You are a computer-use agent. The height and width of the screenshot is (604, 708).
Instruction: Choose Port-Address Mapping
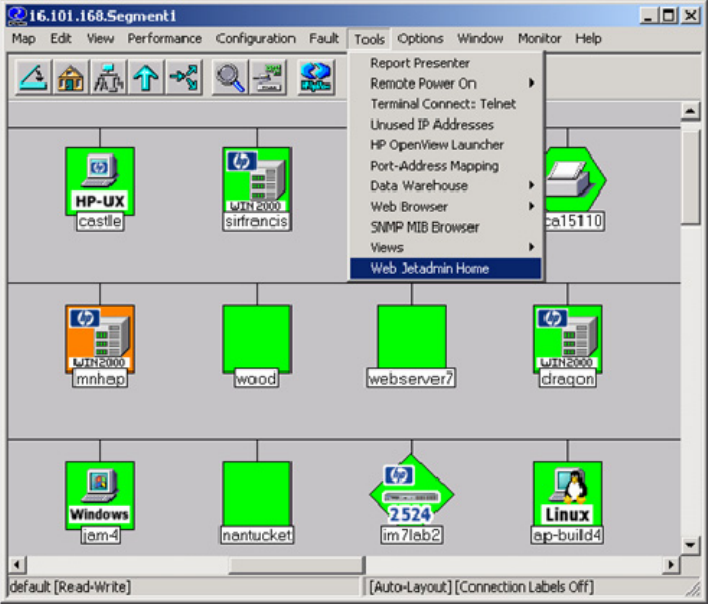[446, 166]
